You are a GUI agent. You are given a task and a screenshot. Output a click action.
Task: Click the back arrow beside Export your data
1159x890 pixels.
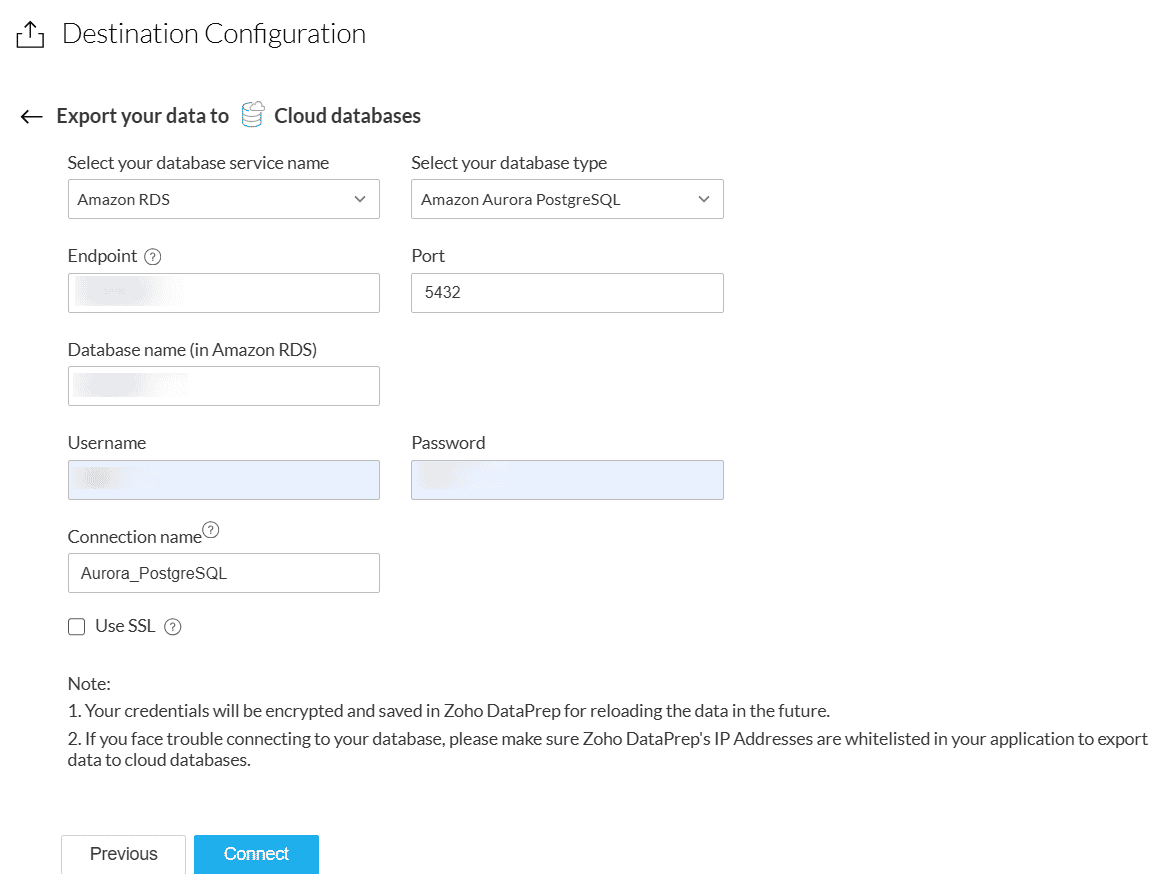tap(31, 117)
